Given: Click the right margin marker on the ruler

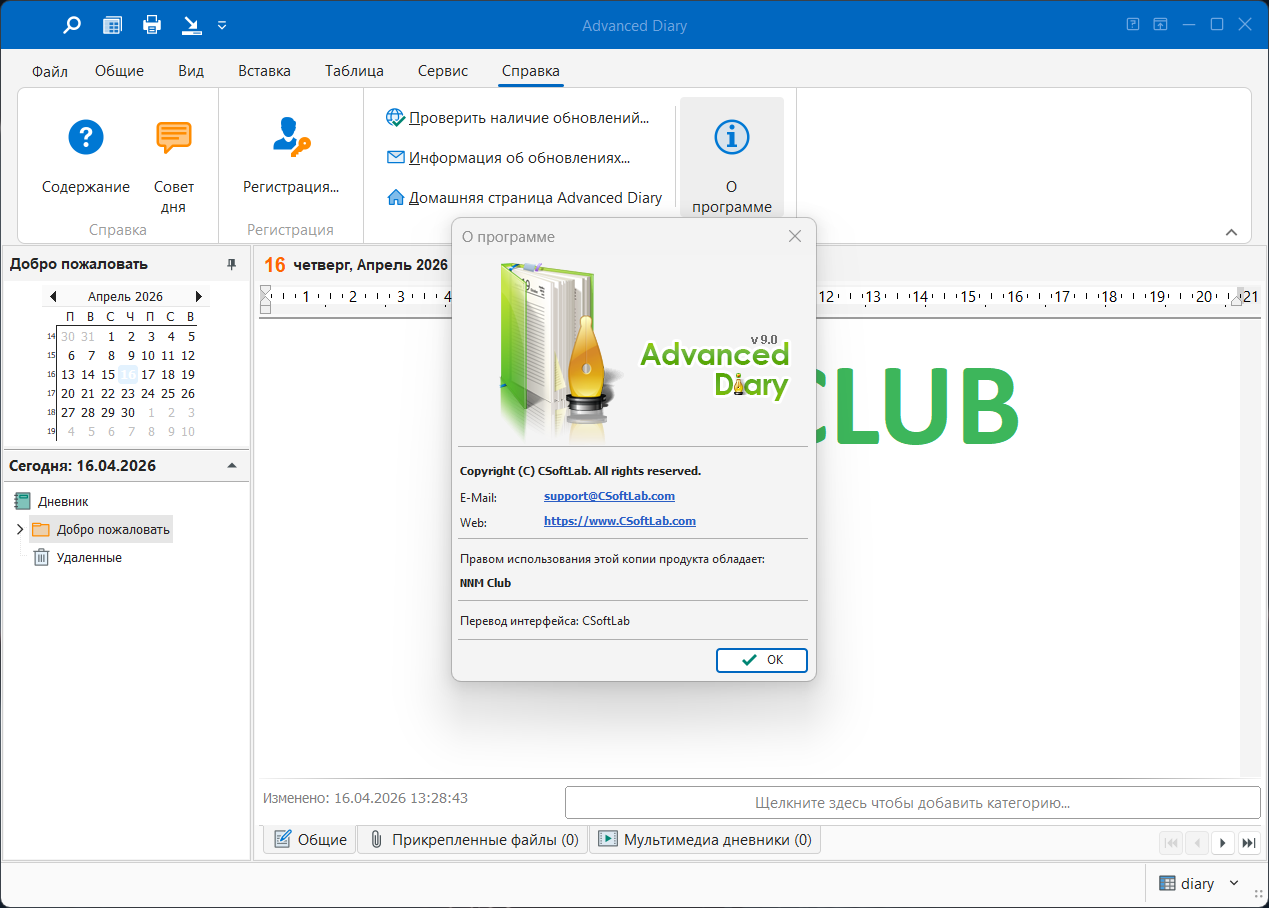Looking at the screenshot, I should pos(1236,297).
